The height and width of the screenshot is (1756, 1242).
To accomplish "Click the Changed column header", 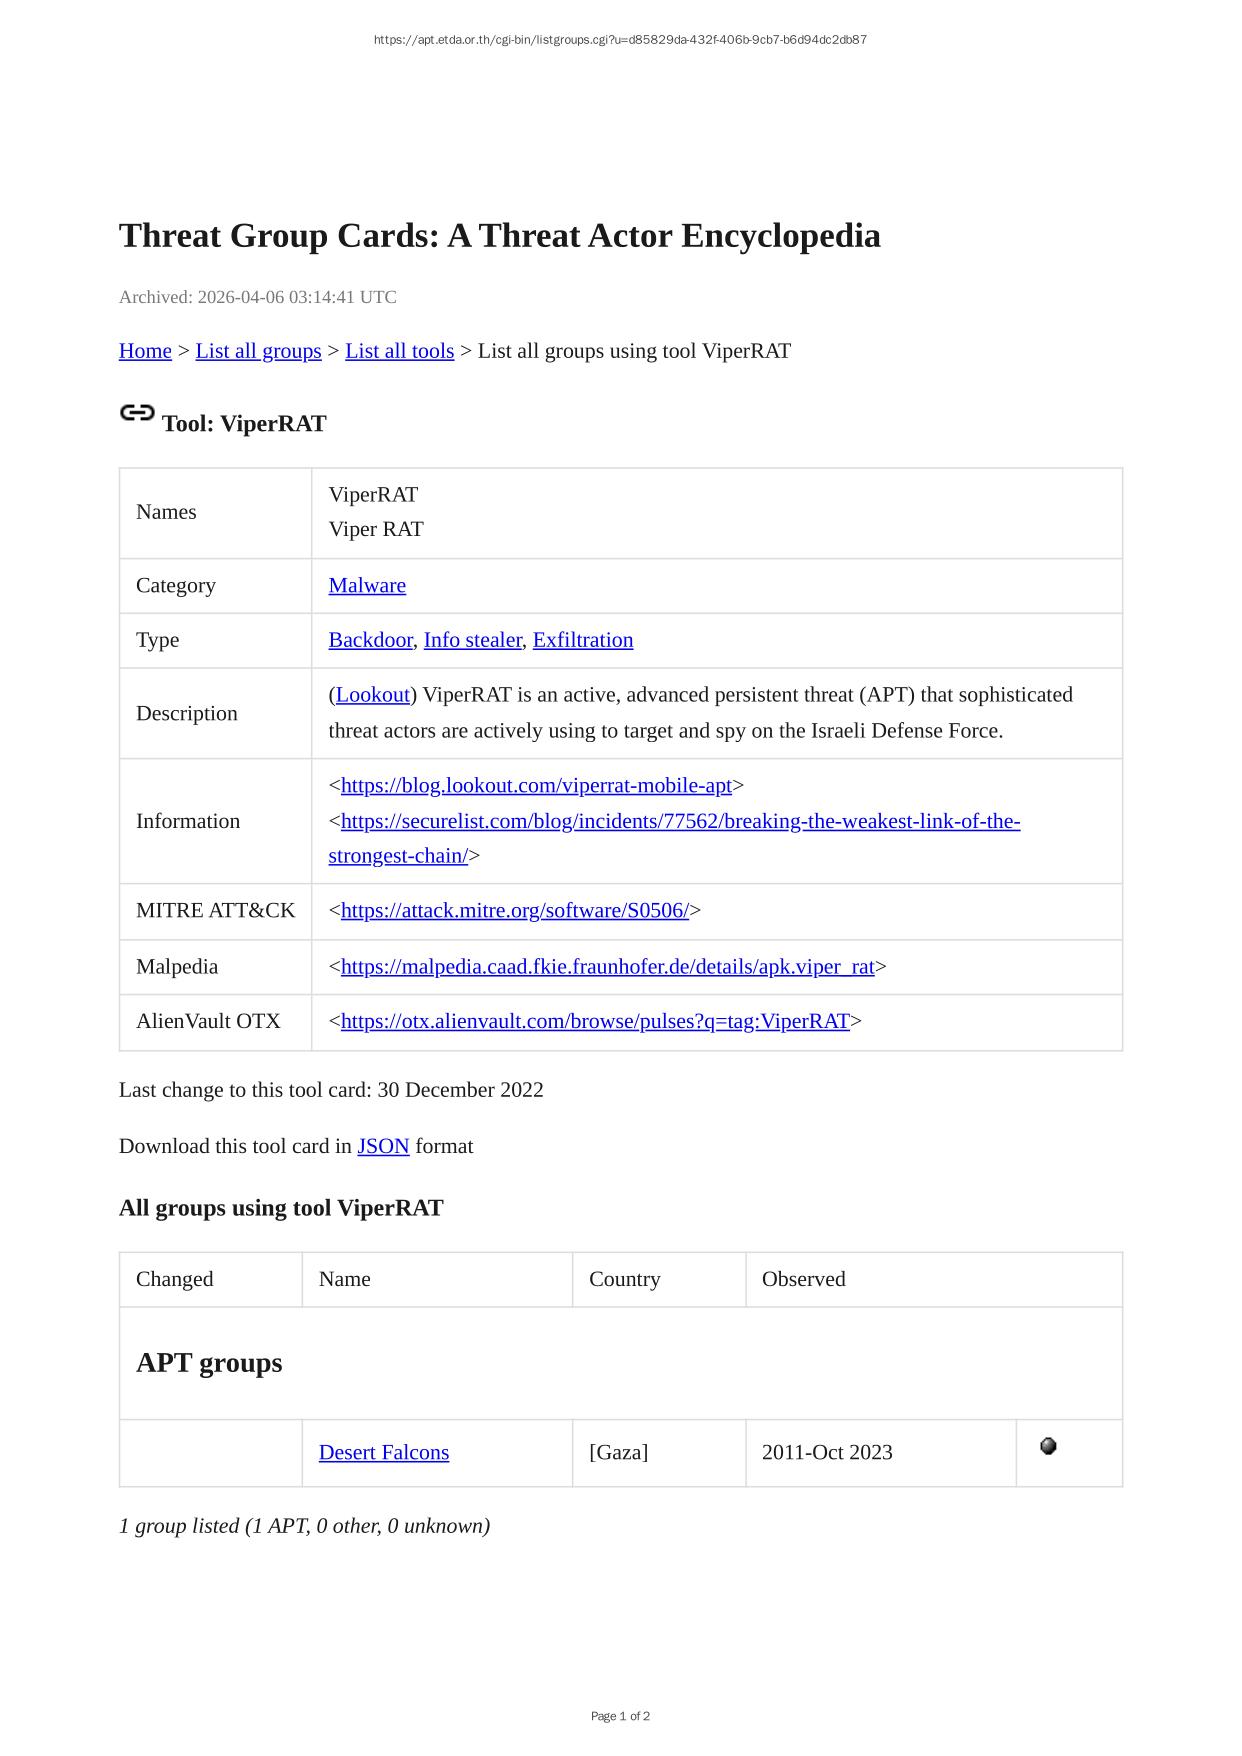I will (x=175, y=1280).
